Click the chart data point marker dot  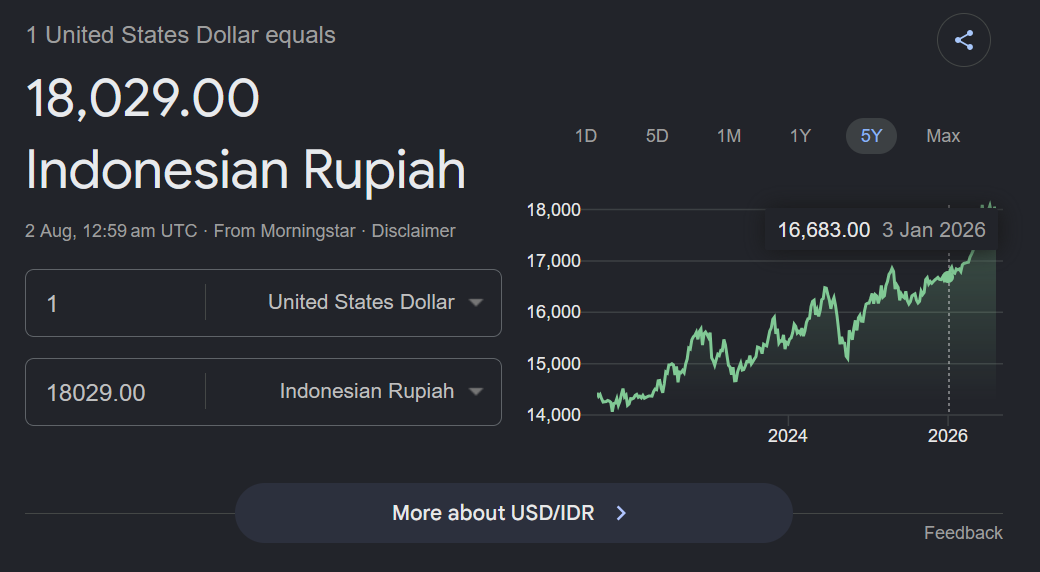coord(948,276)
